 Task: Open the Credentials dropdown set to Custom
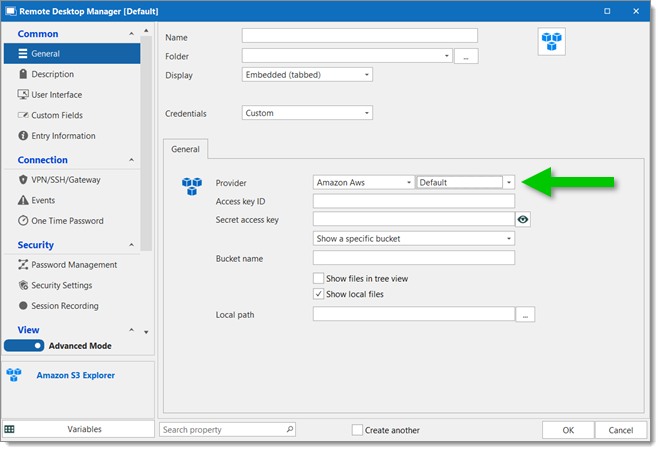[307, 113]
